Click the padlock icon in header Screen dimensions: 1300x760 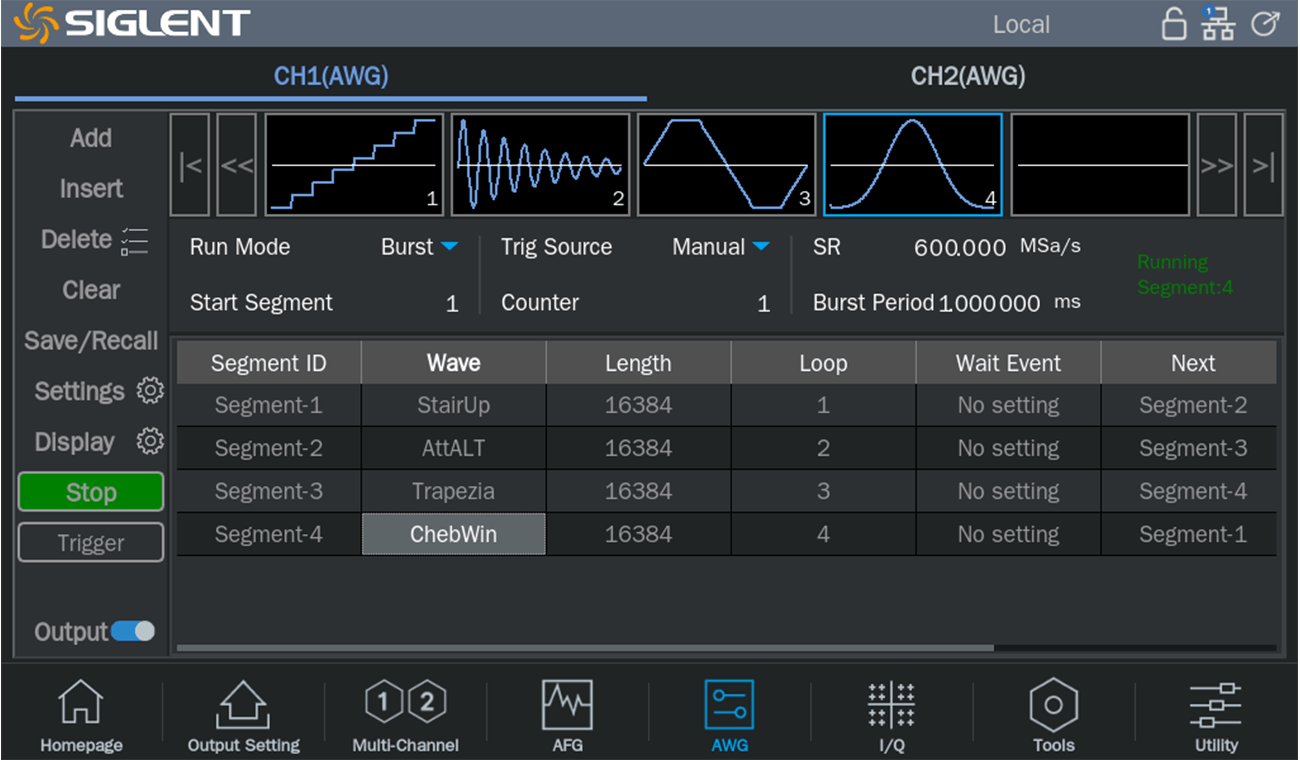point(1174,24)
